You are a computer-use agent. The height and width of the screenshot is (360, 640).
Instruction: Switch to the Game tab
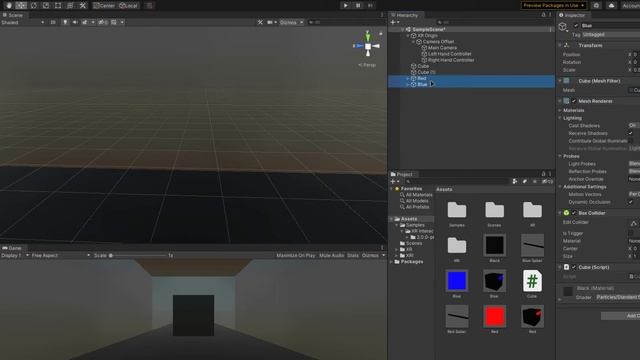[x=12, y=248]
